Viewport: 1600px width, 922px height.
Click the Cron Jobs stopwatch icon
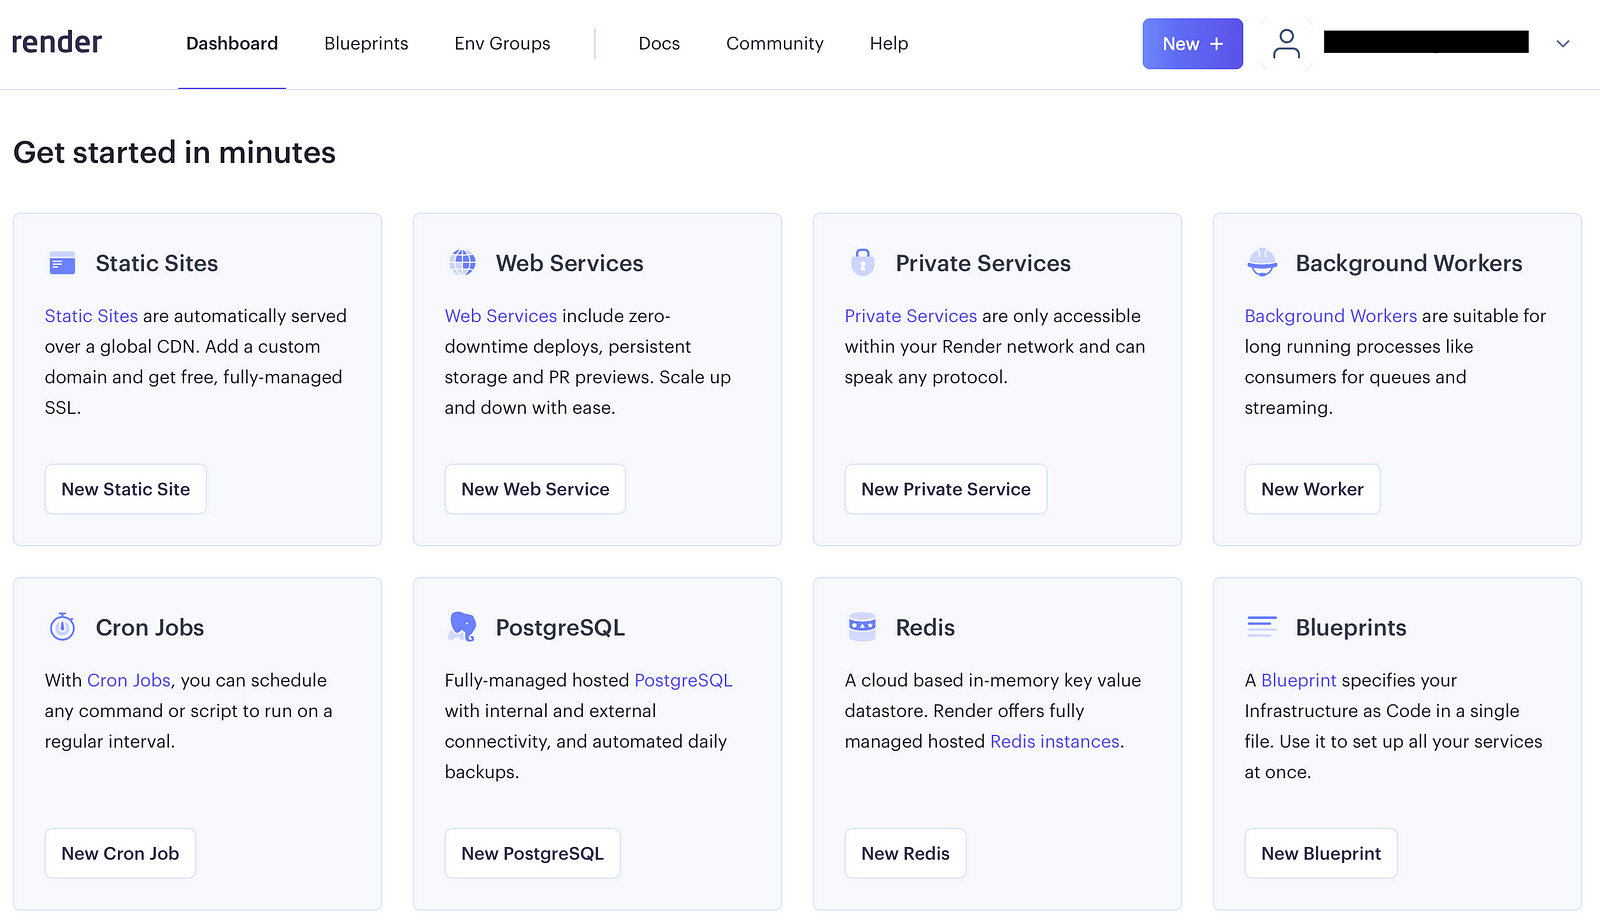click(x=62, y=627)
